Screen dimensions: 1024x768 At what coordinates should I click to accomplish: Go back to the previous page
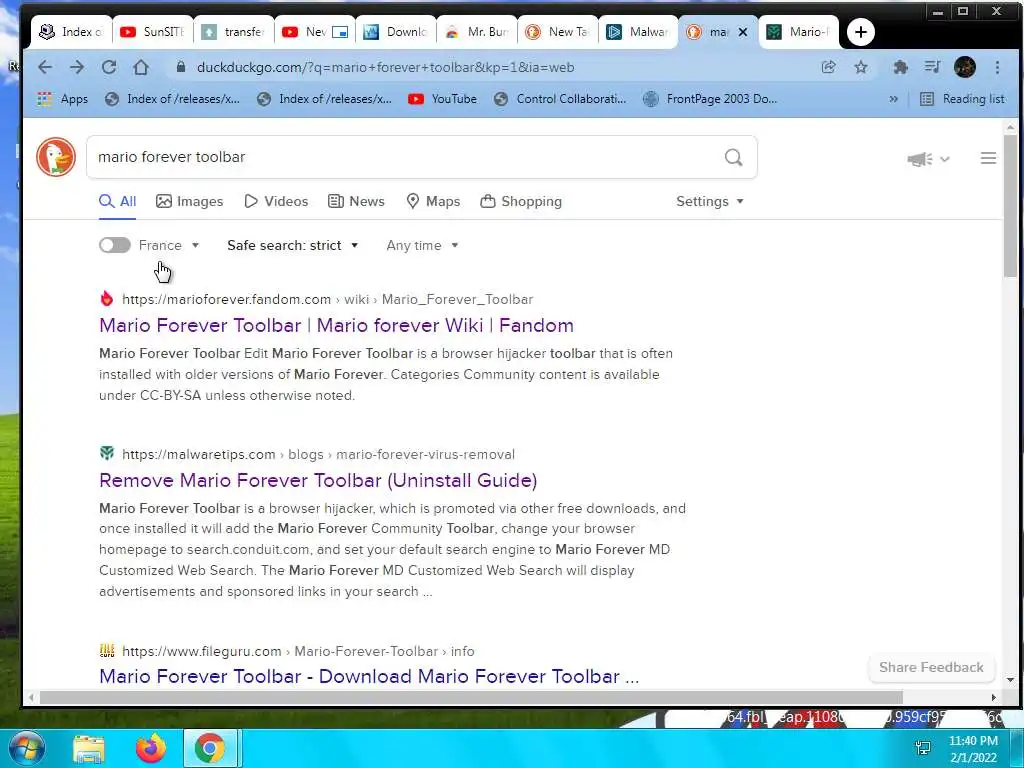point(45,67)
